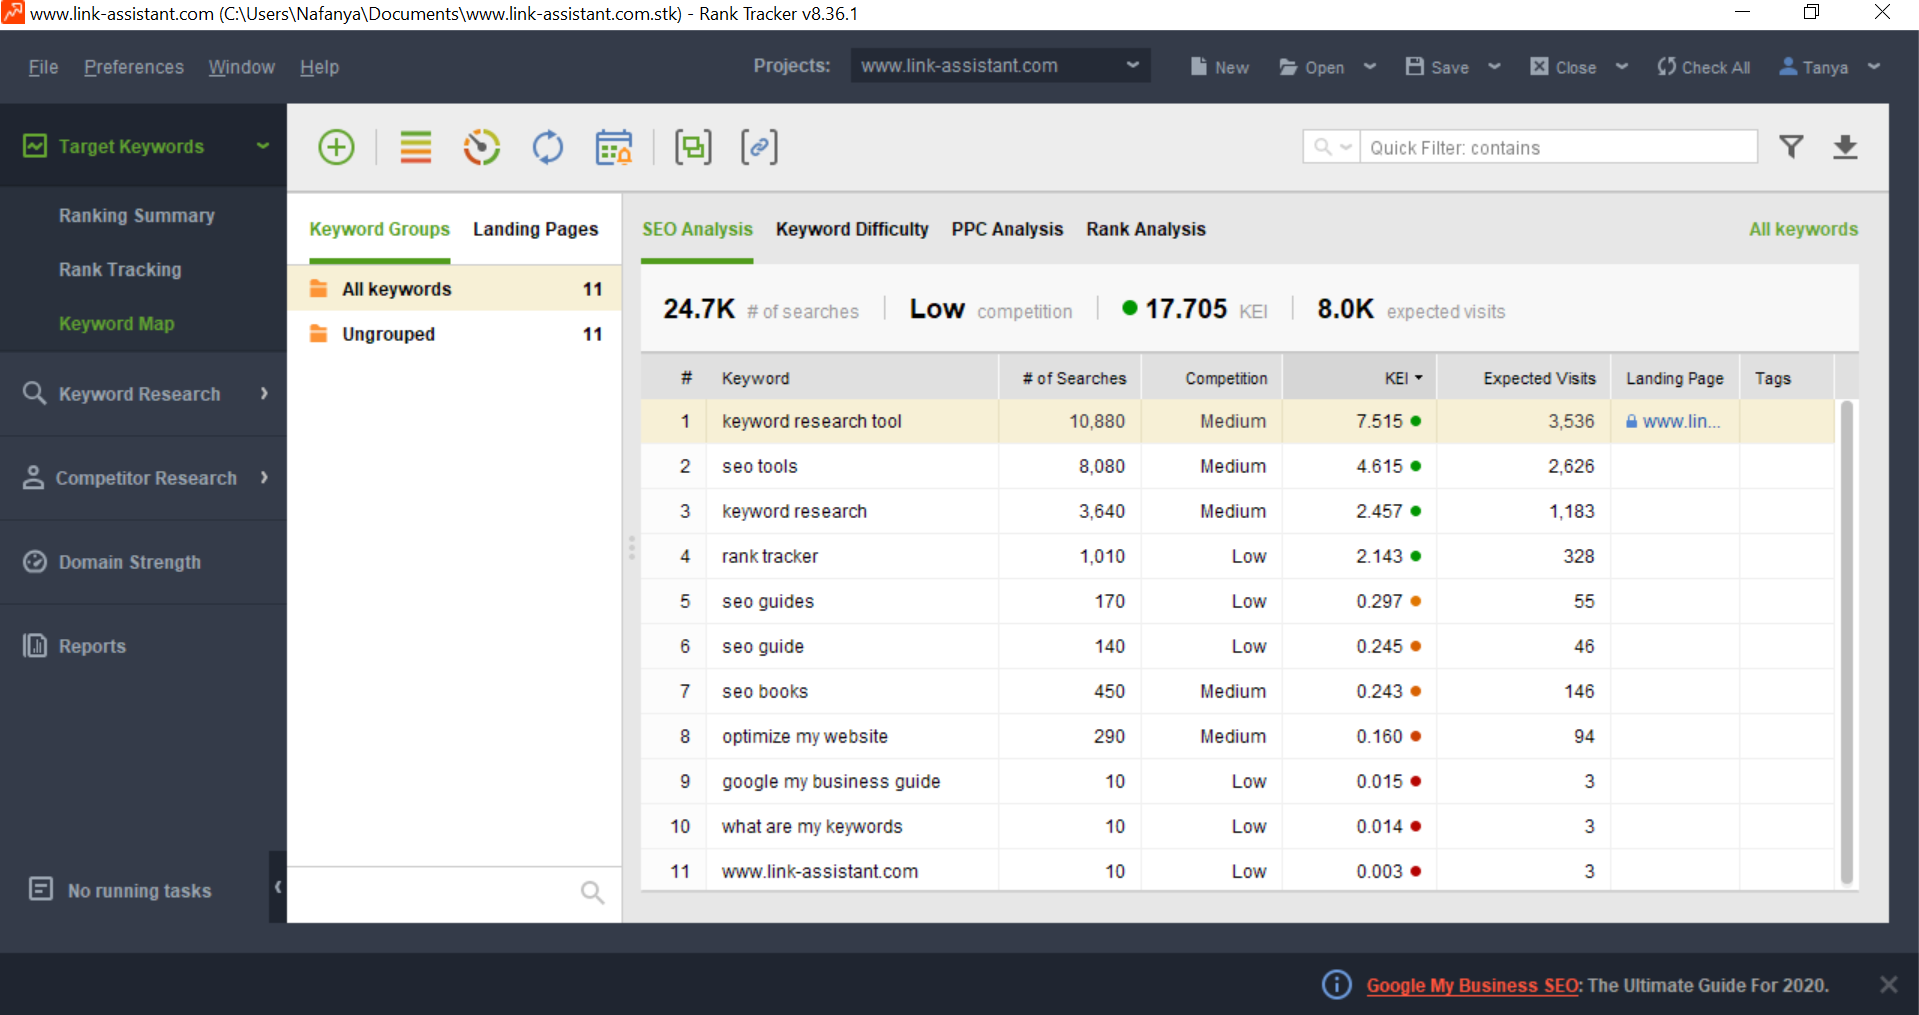This screenshot has height=1015, width=1919.
Task: Switch to Landing Pages tab
Action: [x=535, y=229]
